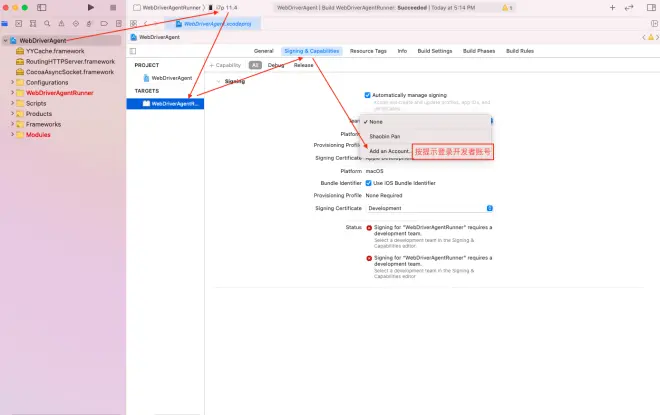Collapse the WebDriverAgent project root
Viewport: 660px width, 415px height.
click(x=5, y=40)
